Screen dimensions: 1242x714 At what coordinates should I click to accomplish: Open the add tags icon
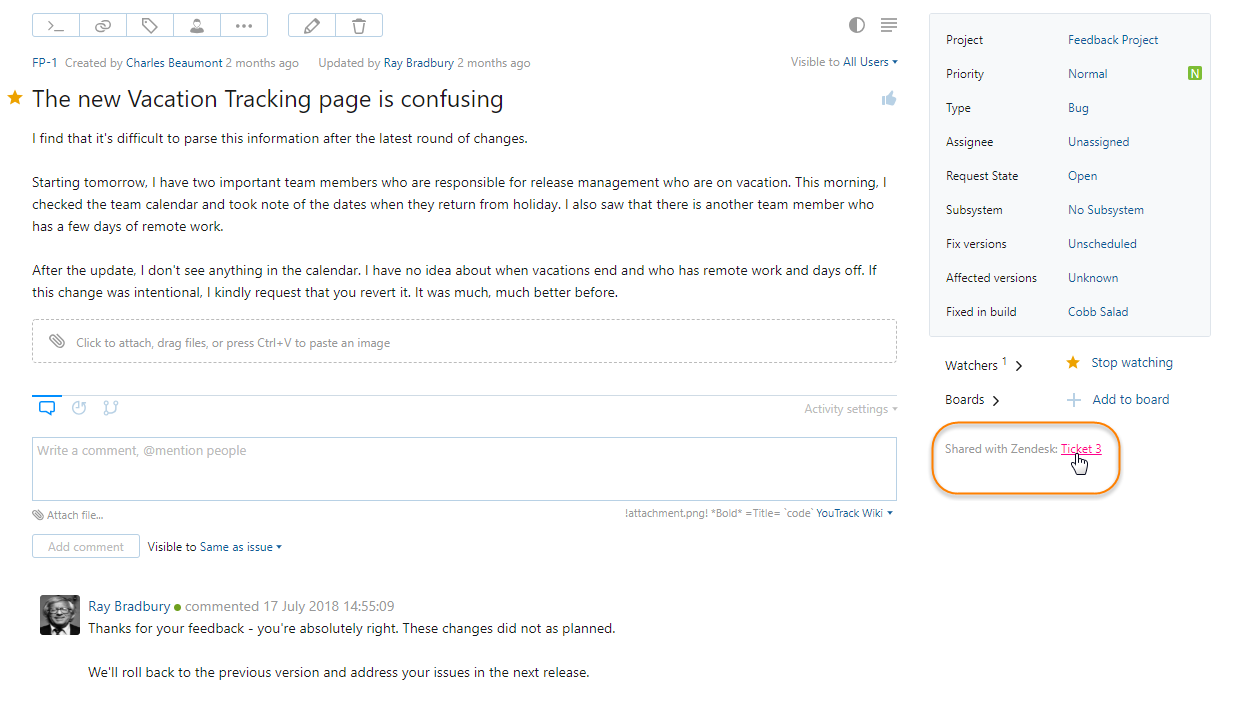point(149,25)
